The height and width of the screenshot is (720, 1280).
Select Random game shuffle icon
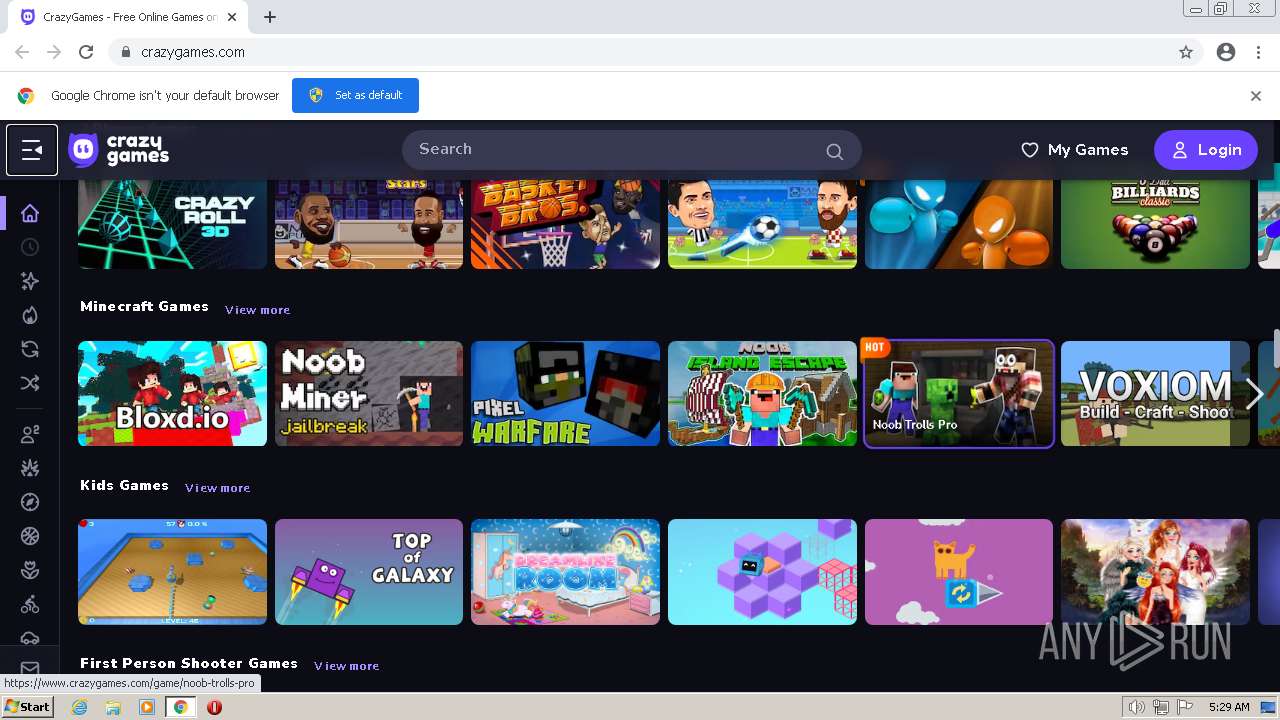30,383
